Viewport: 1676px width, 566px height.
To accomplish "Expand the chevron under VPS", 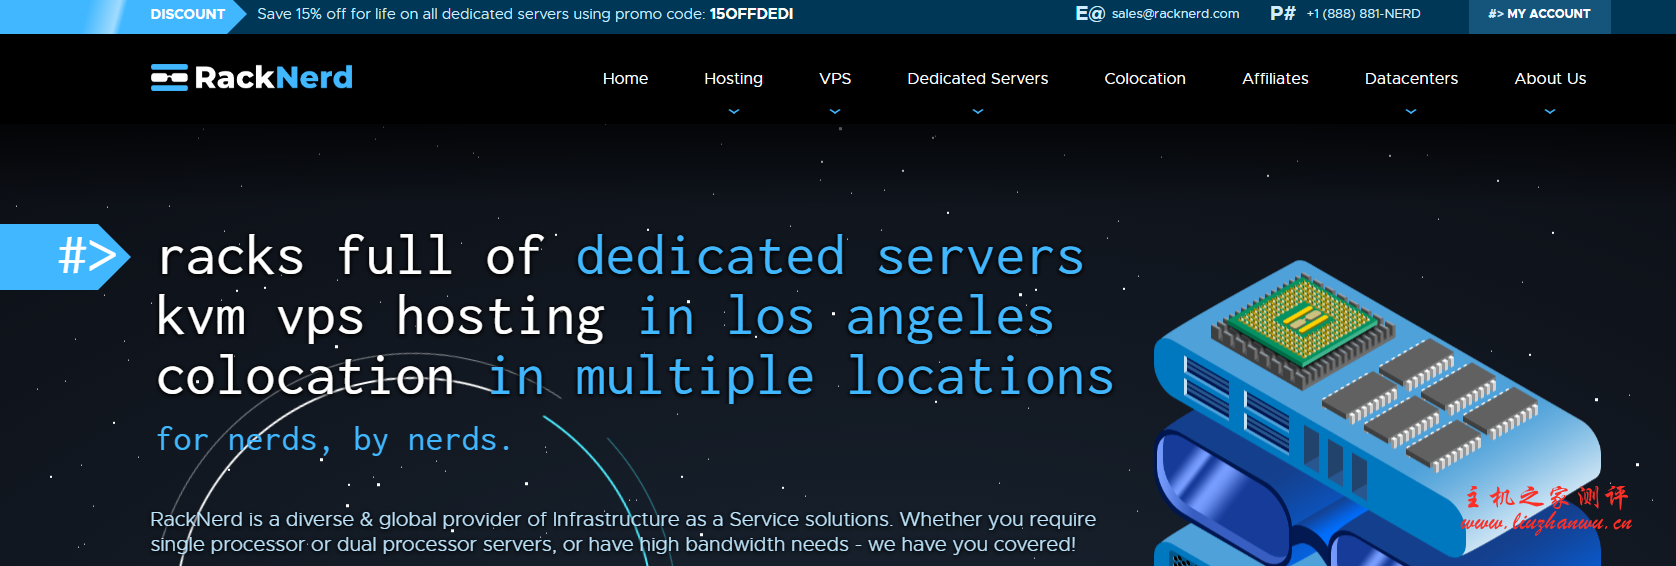I will 835,112.
